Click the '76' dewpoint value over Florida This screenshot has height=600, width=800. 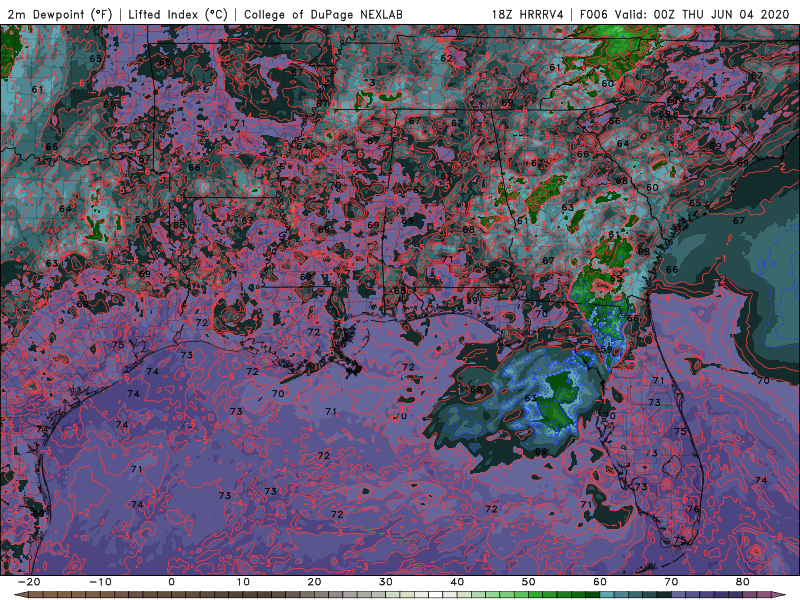coord(693,509)
